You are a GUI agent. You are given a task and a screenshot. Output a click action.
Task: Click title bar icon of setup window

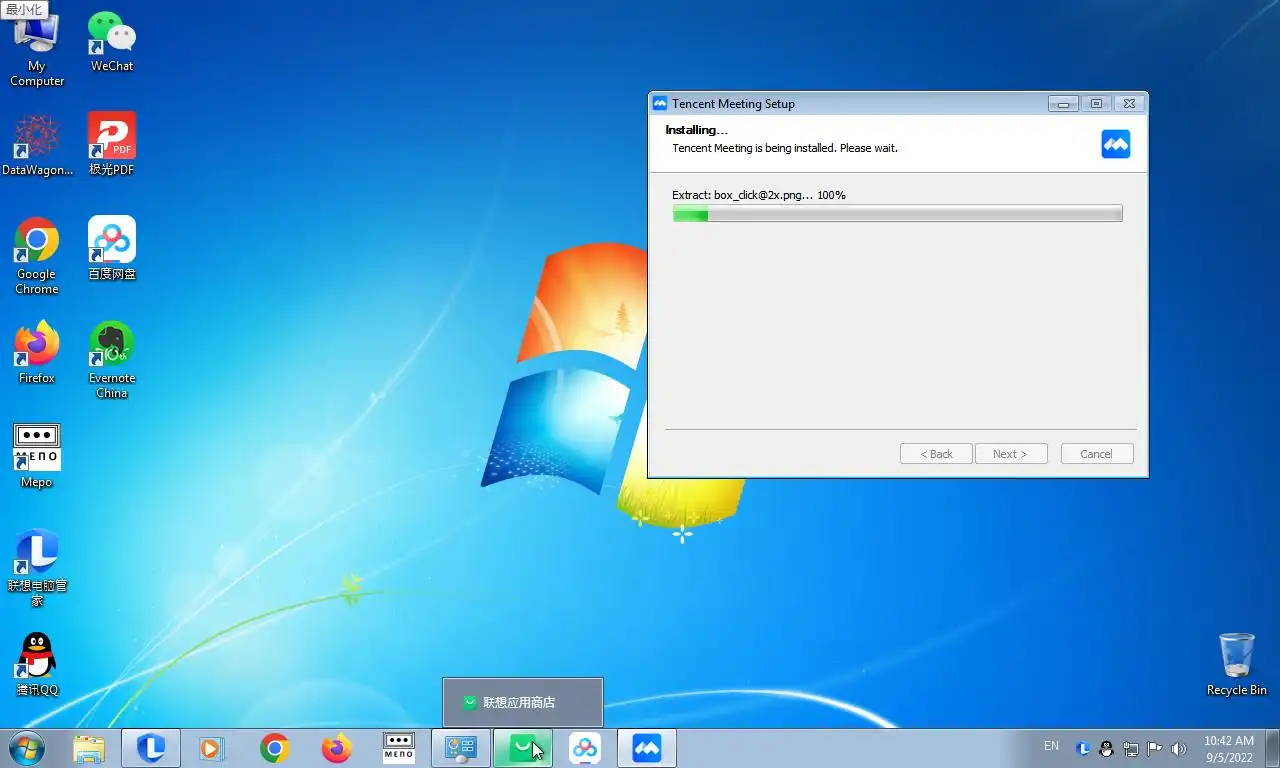pos(659,103)
